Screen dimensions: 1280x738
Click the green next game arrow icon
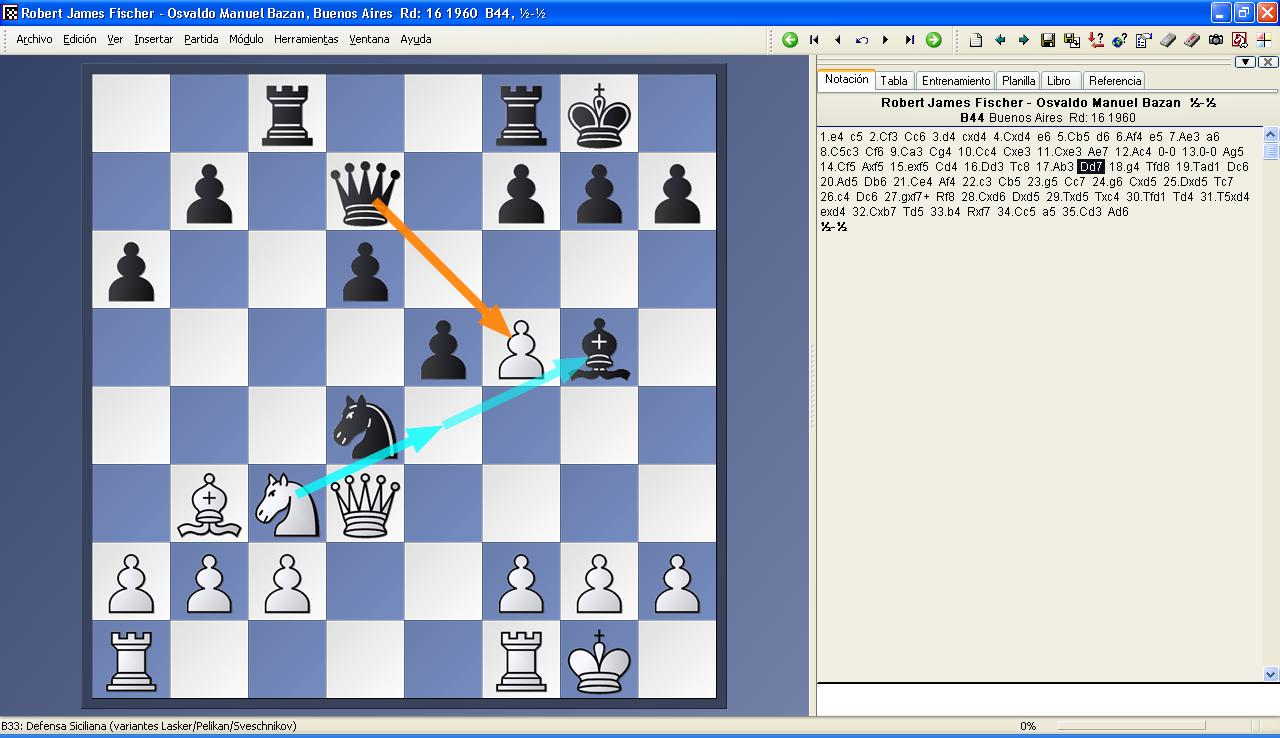pyautogui.click(x=933, y=40)
